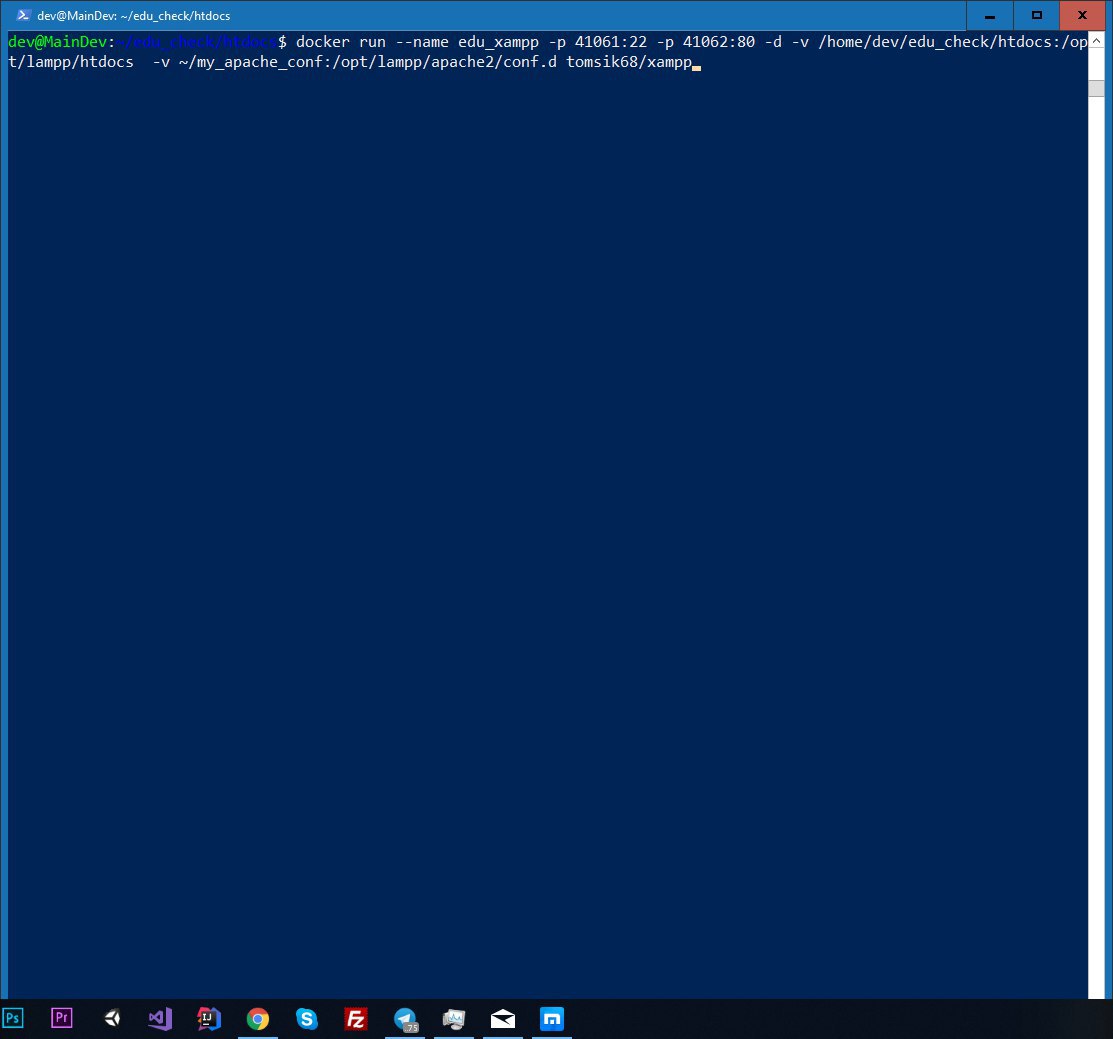Close the dev@MainDev terminal window
The image size is (1113, 1039).
1082,15
